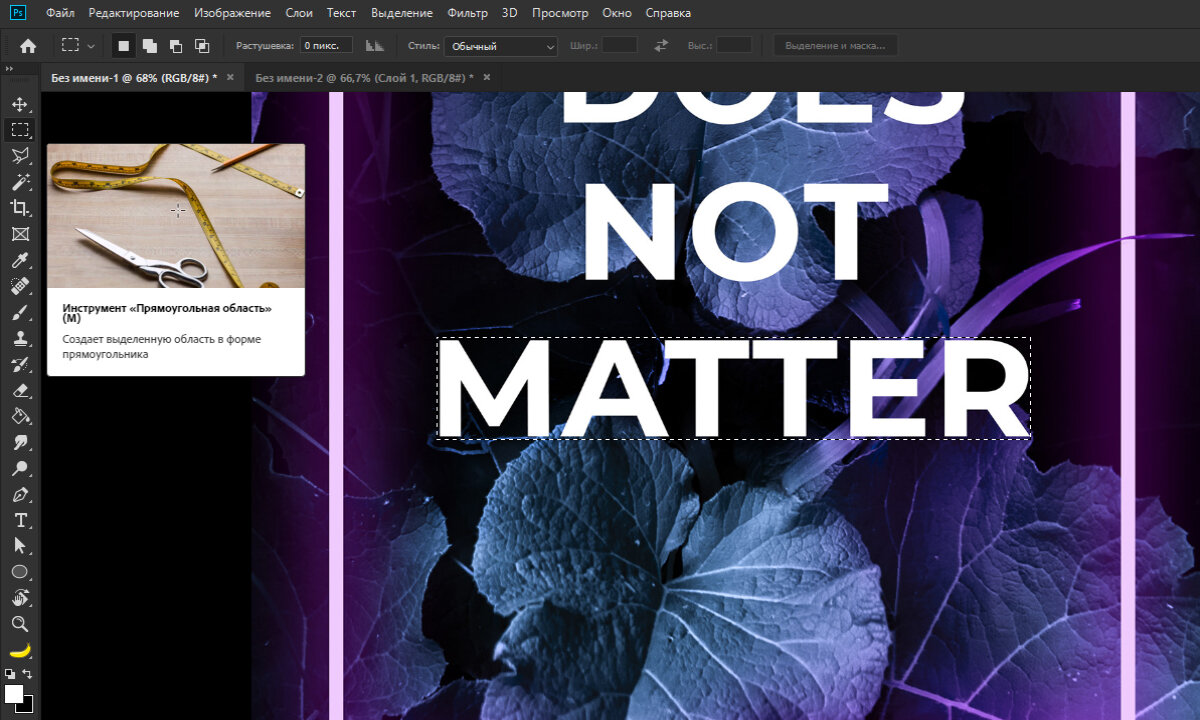Enable New selection mode
This screenshot has width=1200, height=720.
point(124,46)
